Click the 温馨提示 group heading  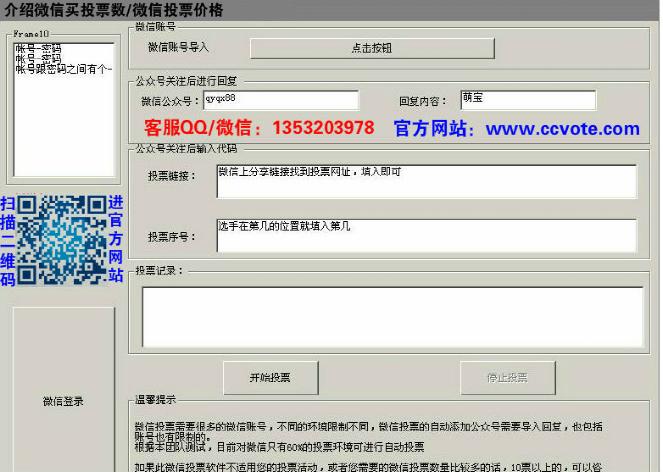click(x=155, y=399)
